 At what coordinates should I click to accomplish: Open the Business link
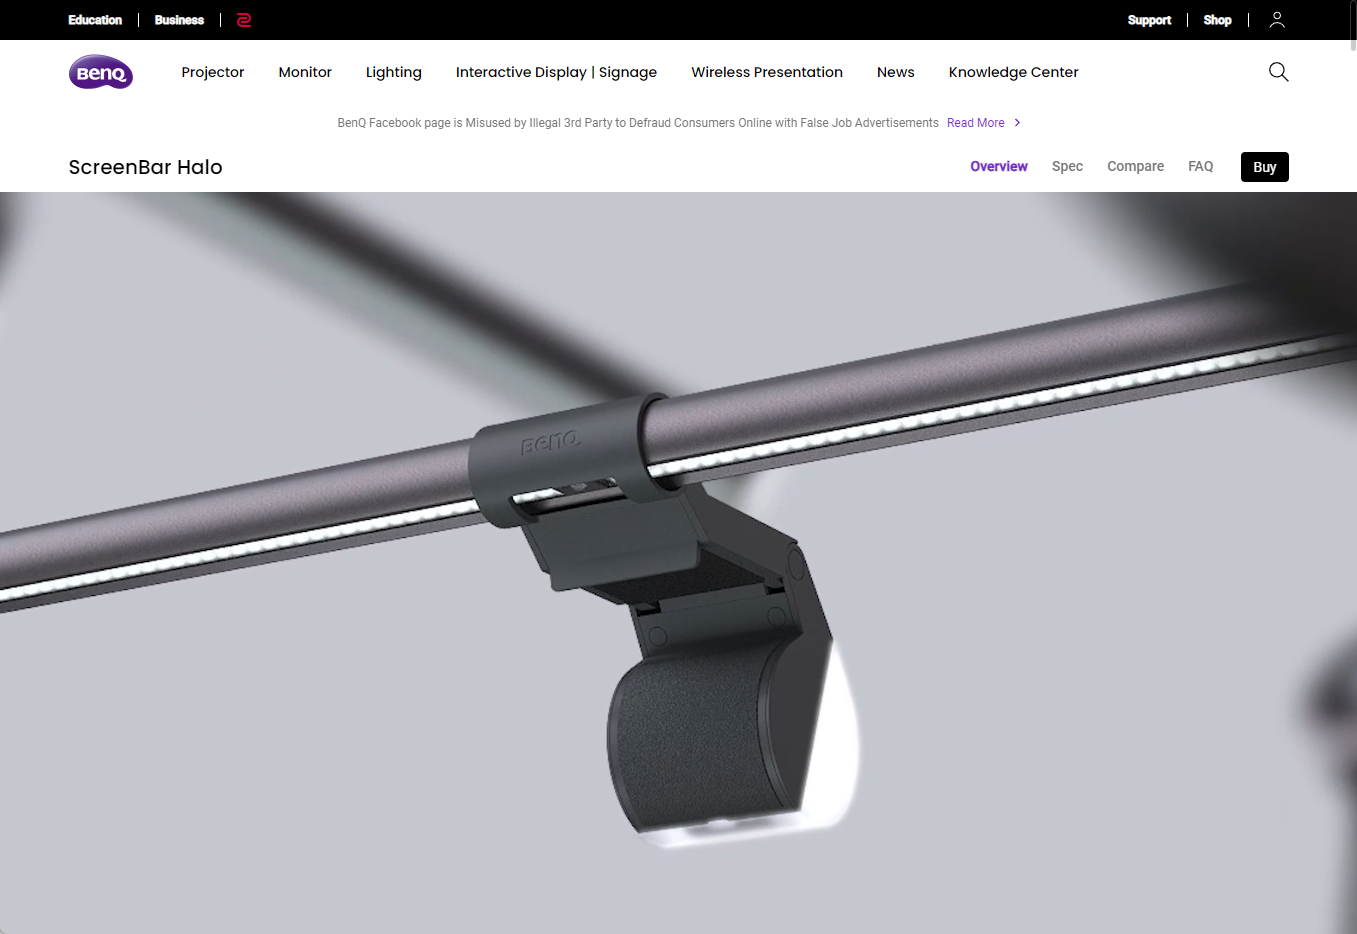[x=179, y=20]
